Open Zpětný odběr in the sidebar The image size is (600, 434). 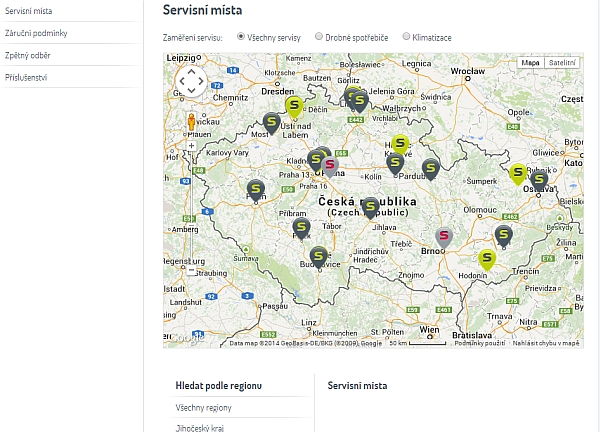tap(28, 55)
